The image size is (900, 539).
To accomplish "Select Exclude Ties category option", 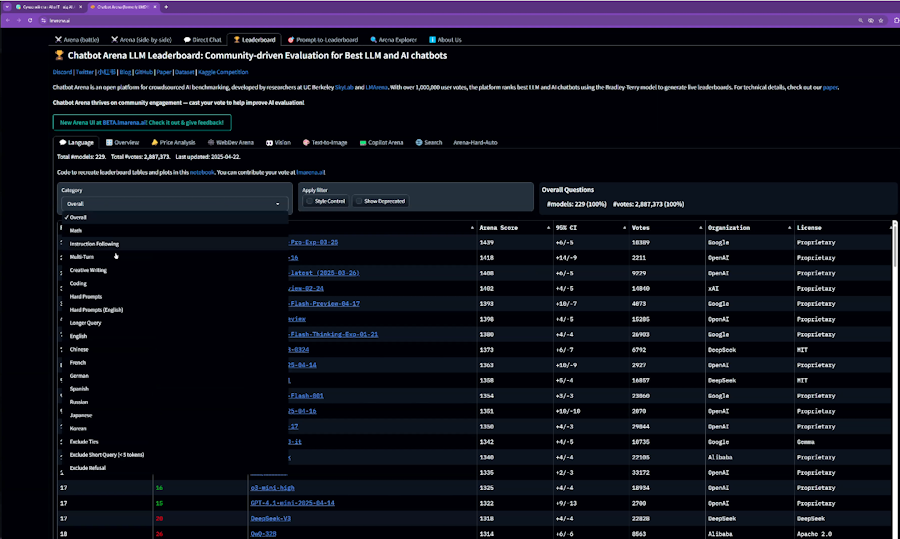I will pyautogui.click(x=174, y=442).
